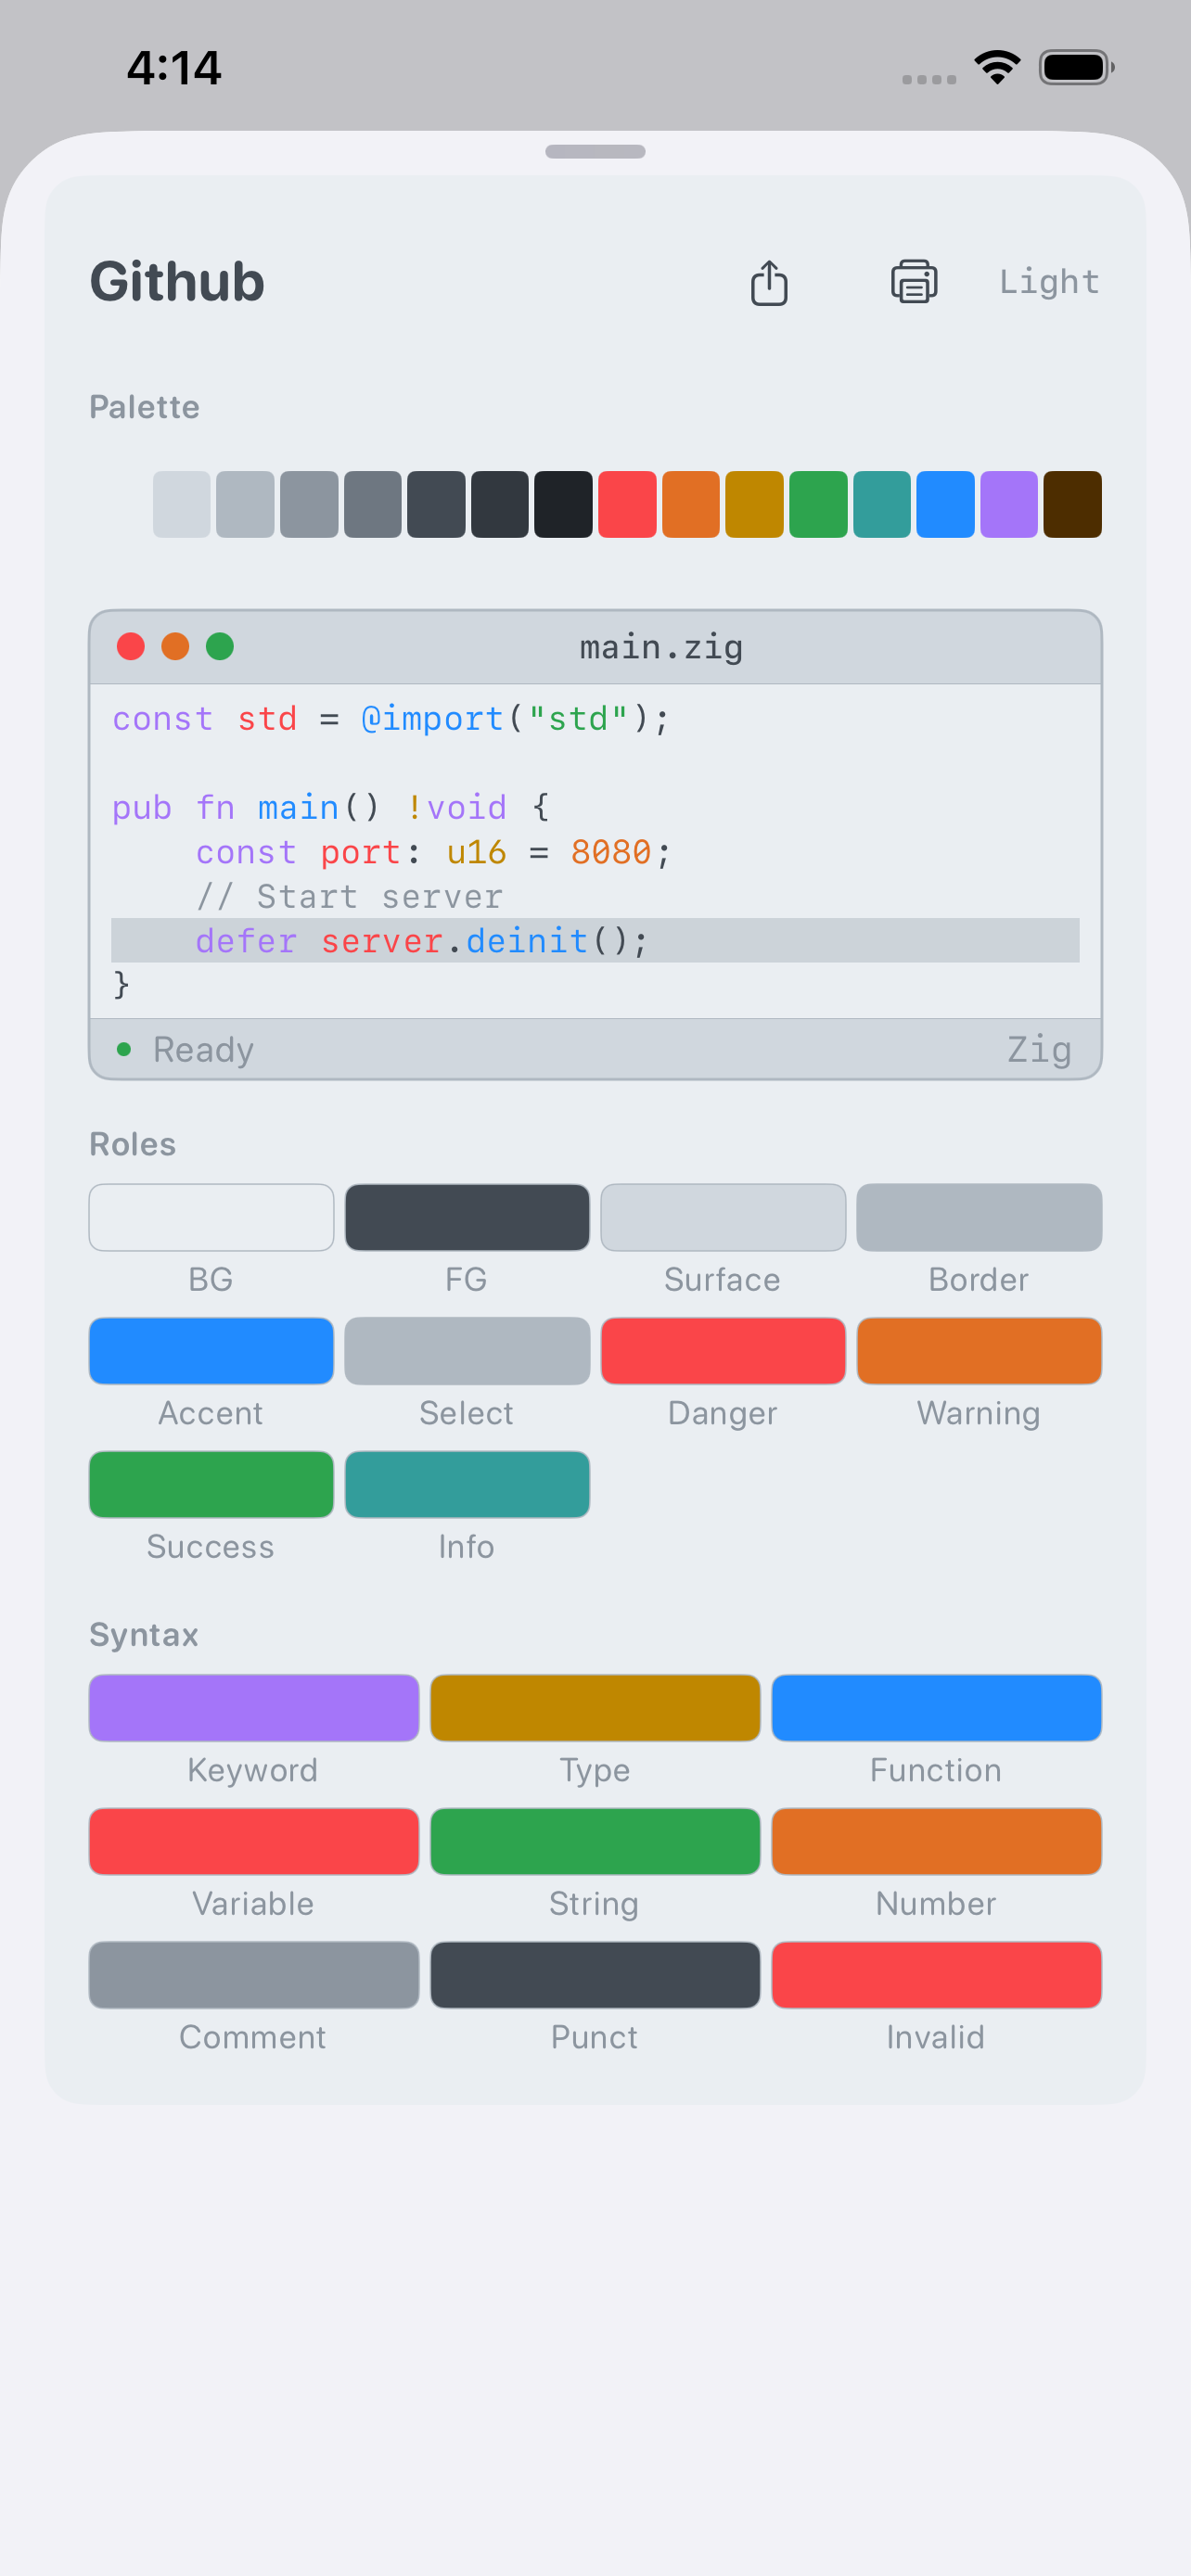Click the 'Zig' language label

click(1039, 1049)
